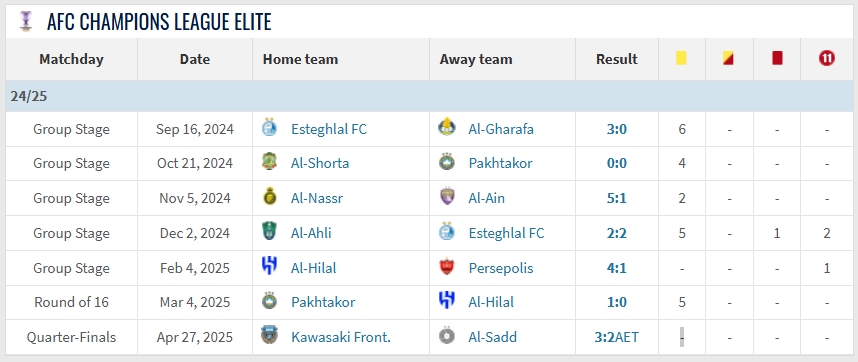Click the Kawasaki Front. club crest
This screenshot has width=858, height=362.
pos(269,335)
